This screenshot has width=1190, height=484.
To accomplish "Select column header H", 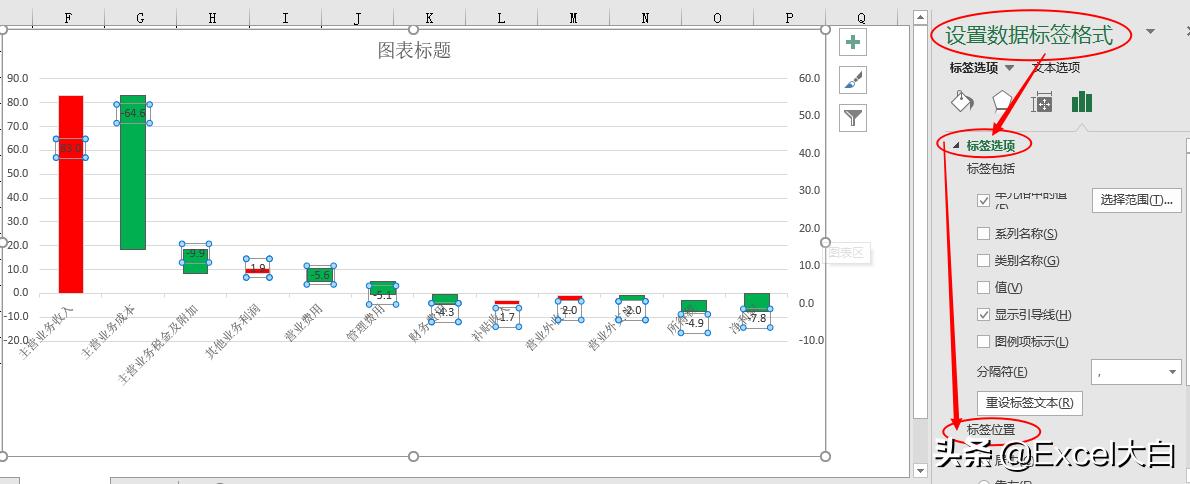I will point(212,18).
